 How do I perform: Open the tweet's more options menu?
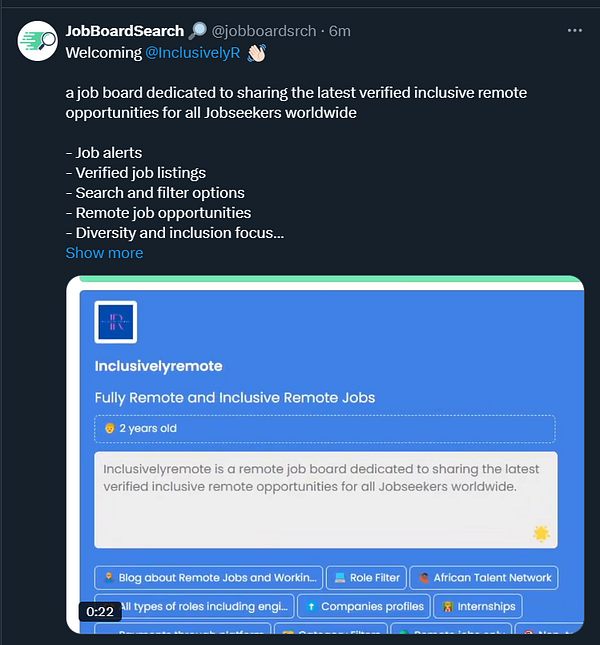574,31
